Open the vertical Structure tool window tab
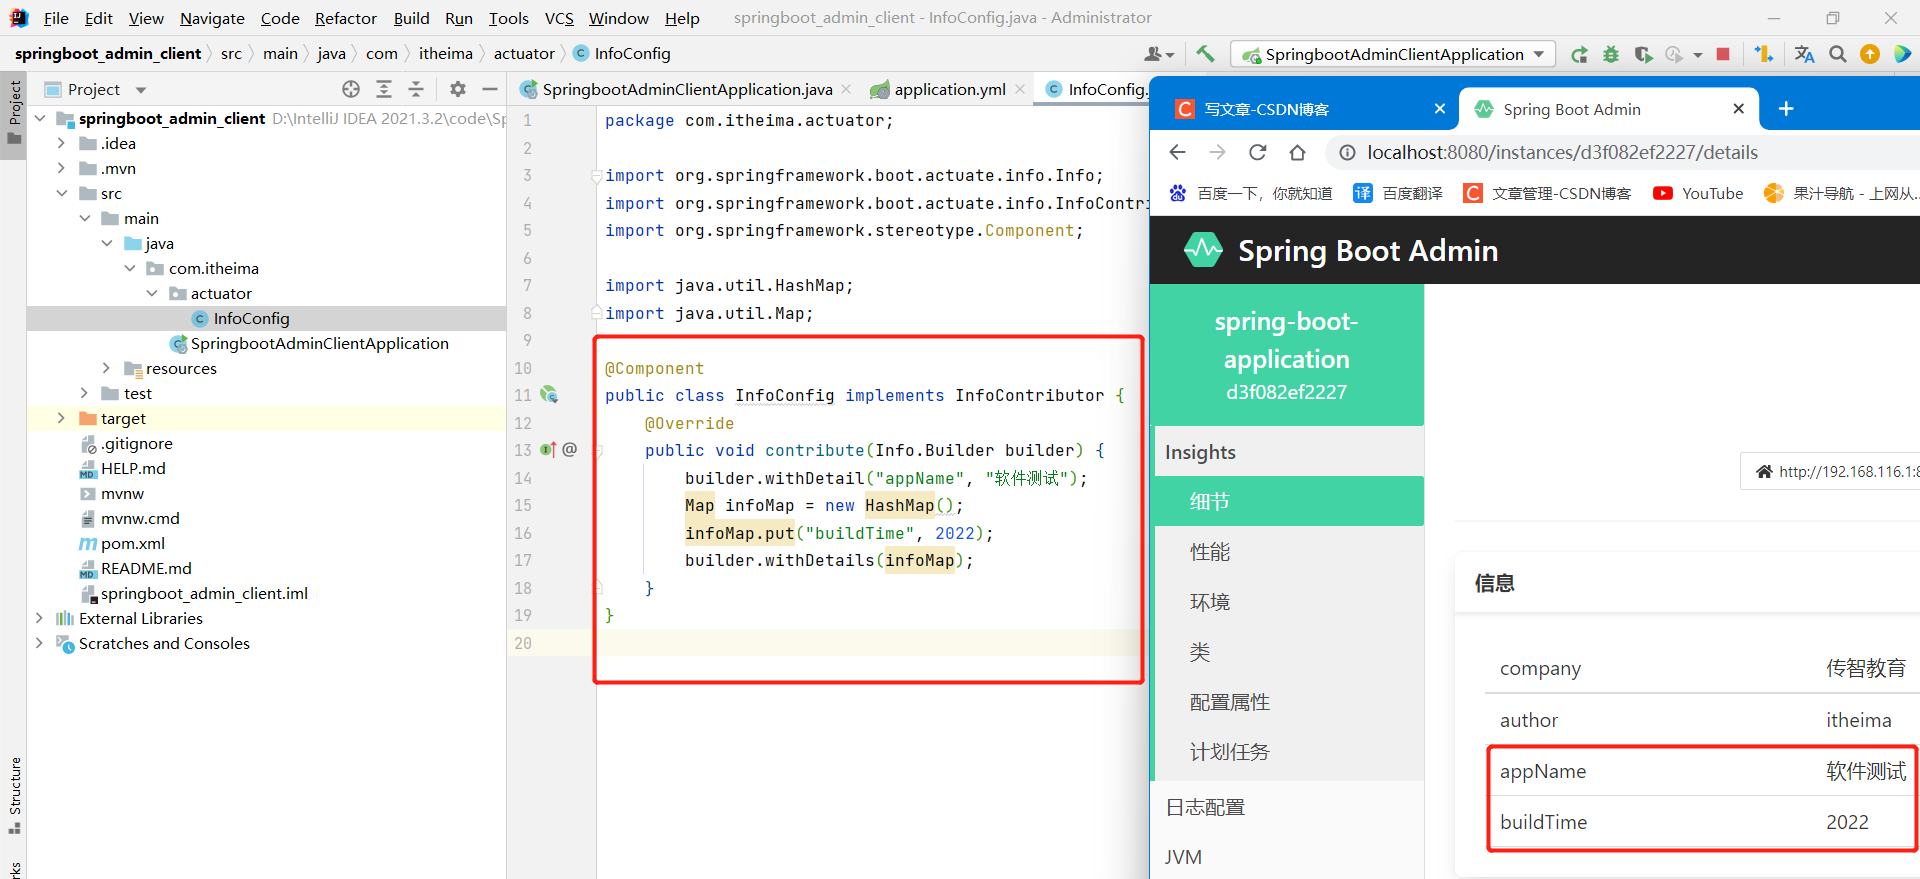1920x879 pixels. pyautogui.click(x=15, y=796)
